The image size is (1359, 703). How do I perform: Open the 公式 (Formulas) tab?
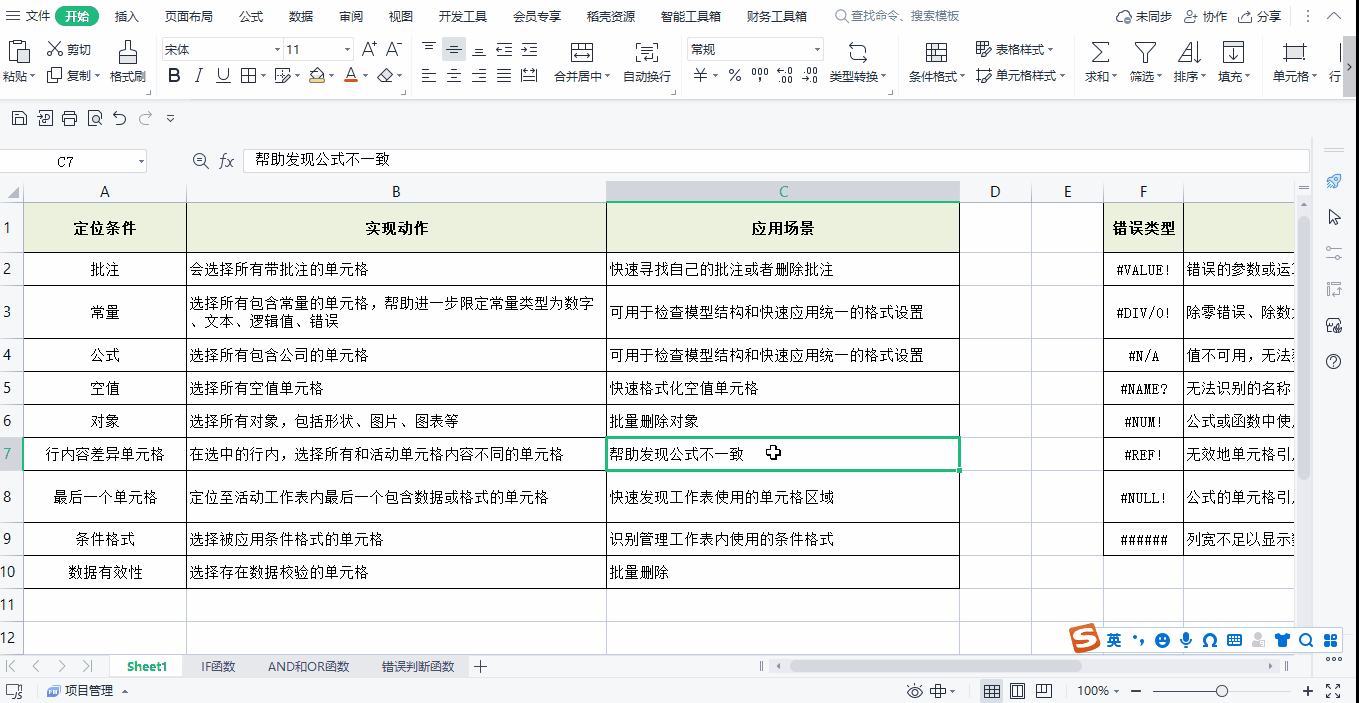click(251, 16)
